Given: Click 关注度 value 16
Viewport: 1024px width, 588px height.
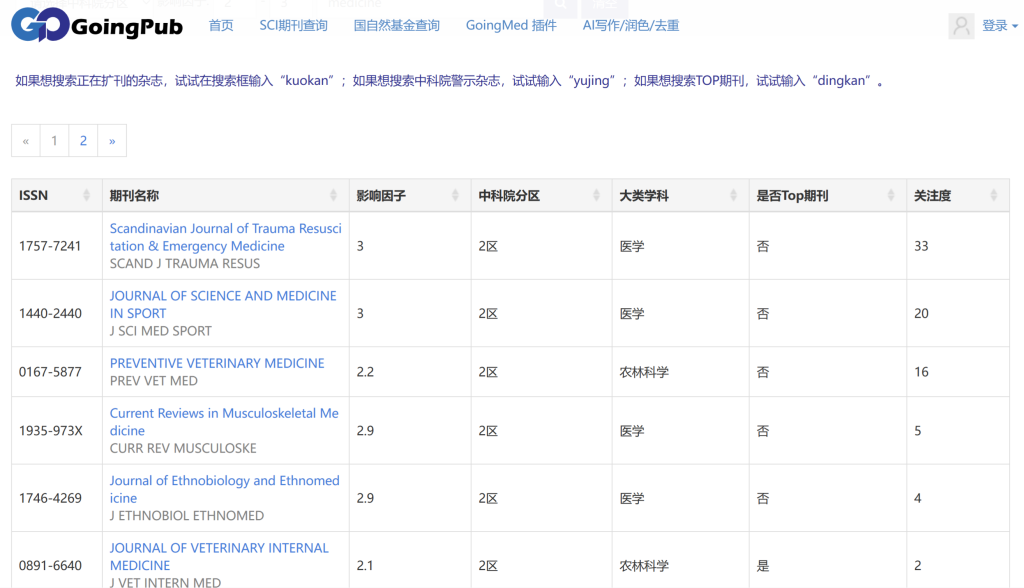Looking at the screenshot, I should pyautogui.click(x=921, y=372).
